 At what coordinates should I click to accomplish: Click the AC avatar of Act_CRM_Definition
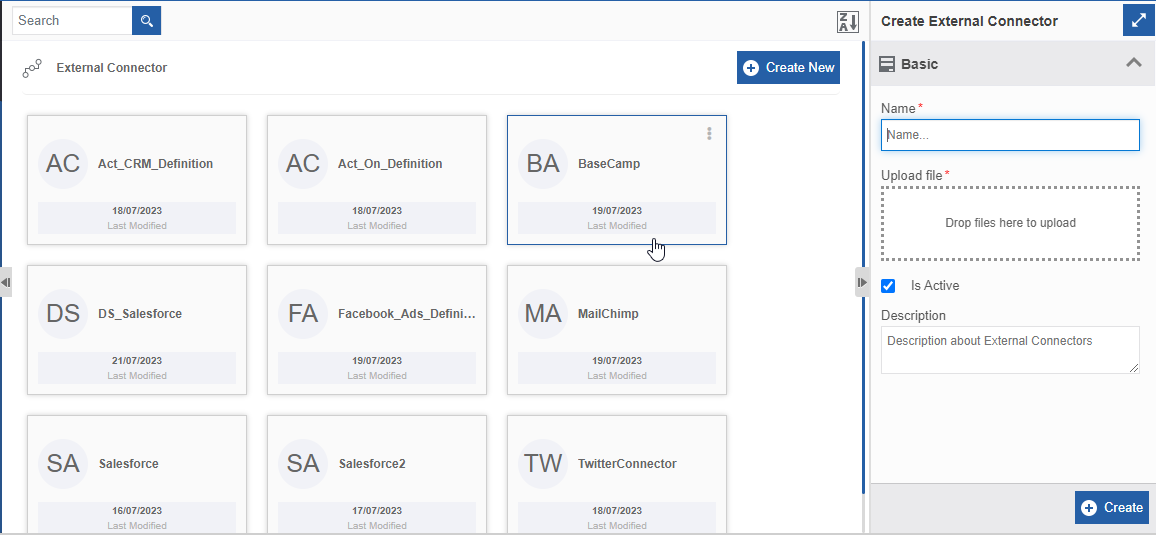(63, 164)
